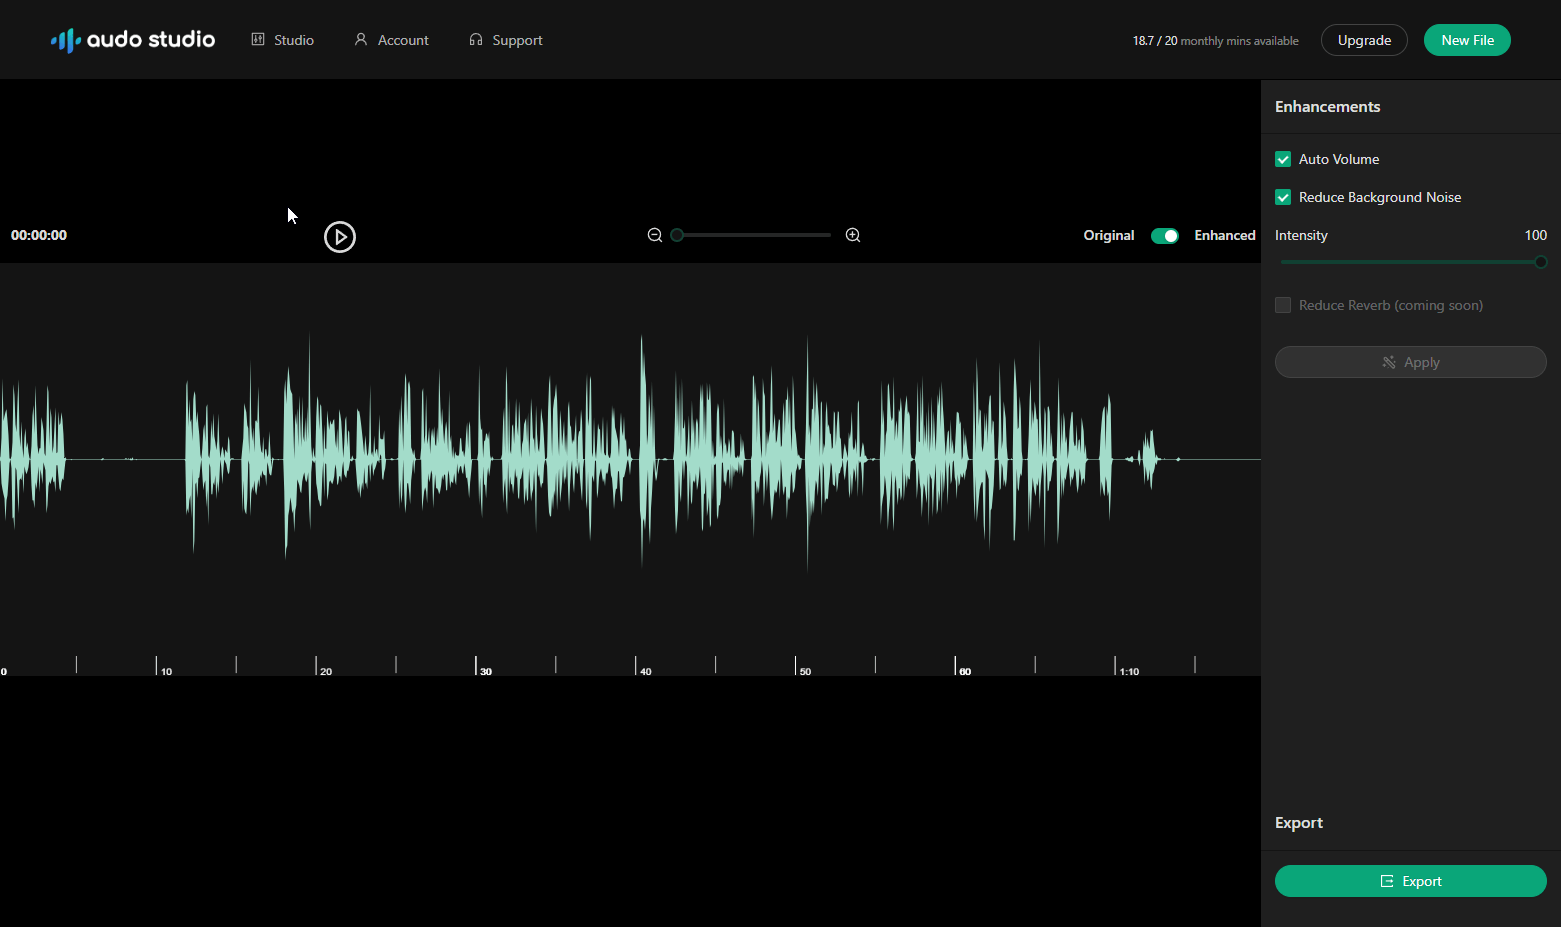
Task: Click the Enhanced label
Action: pyautogui.click(x=1225, y=235)
